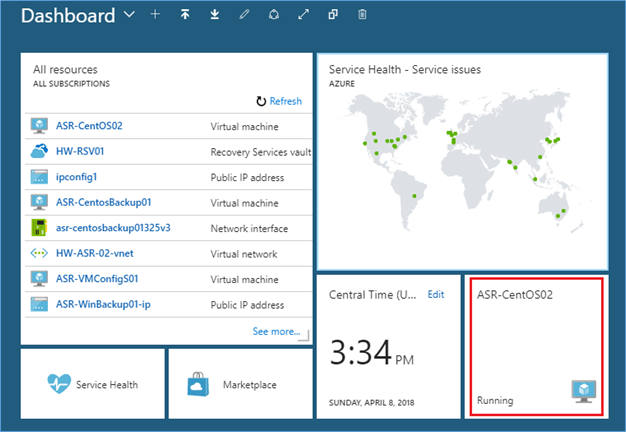
Task: Click the Recovery Services vault type text
Action: coord(261,152)
